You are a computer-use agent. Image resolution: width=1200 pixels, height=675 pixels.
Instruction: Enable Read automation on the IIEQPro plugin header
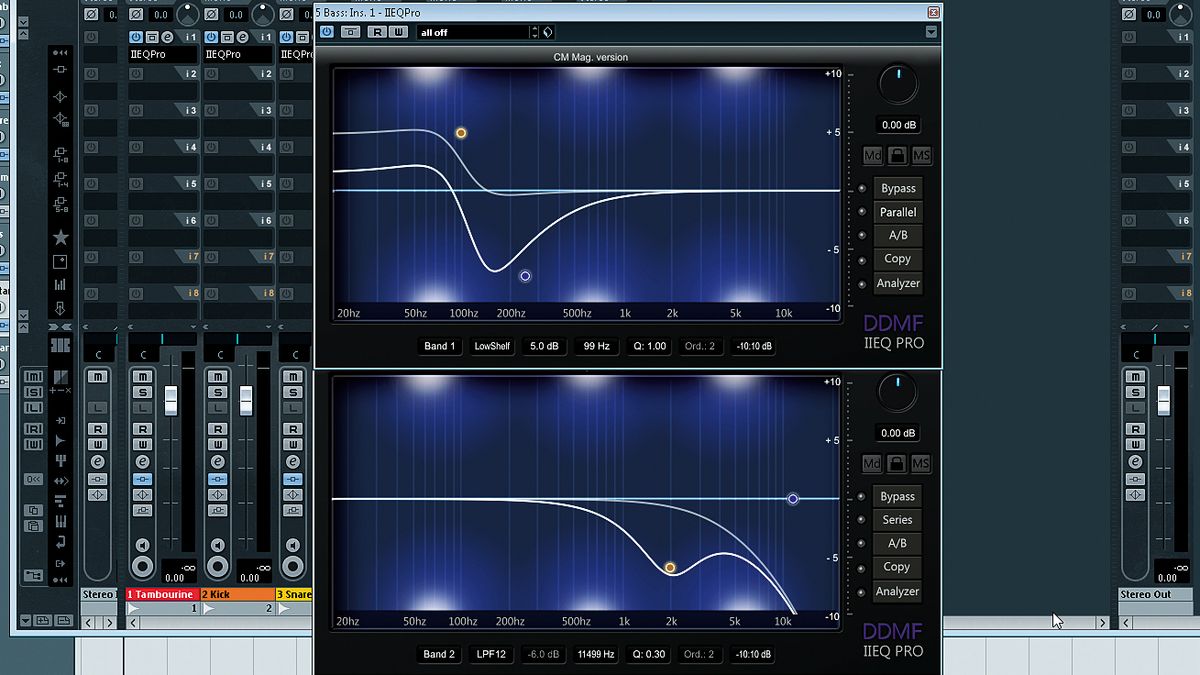(x=375, y=32)
